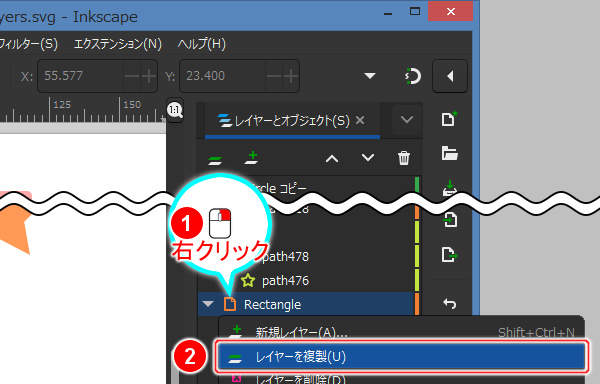The height and width of the screenshot is (384, 600).
Task: Decrease the X value with minus button
Action: point(132,76)
